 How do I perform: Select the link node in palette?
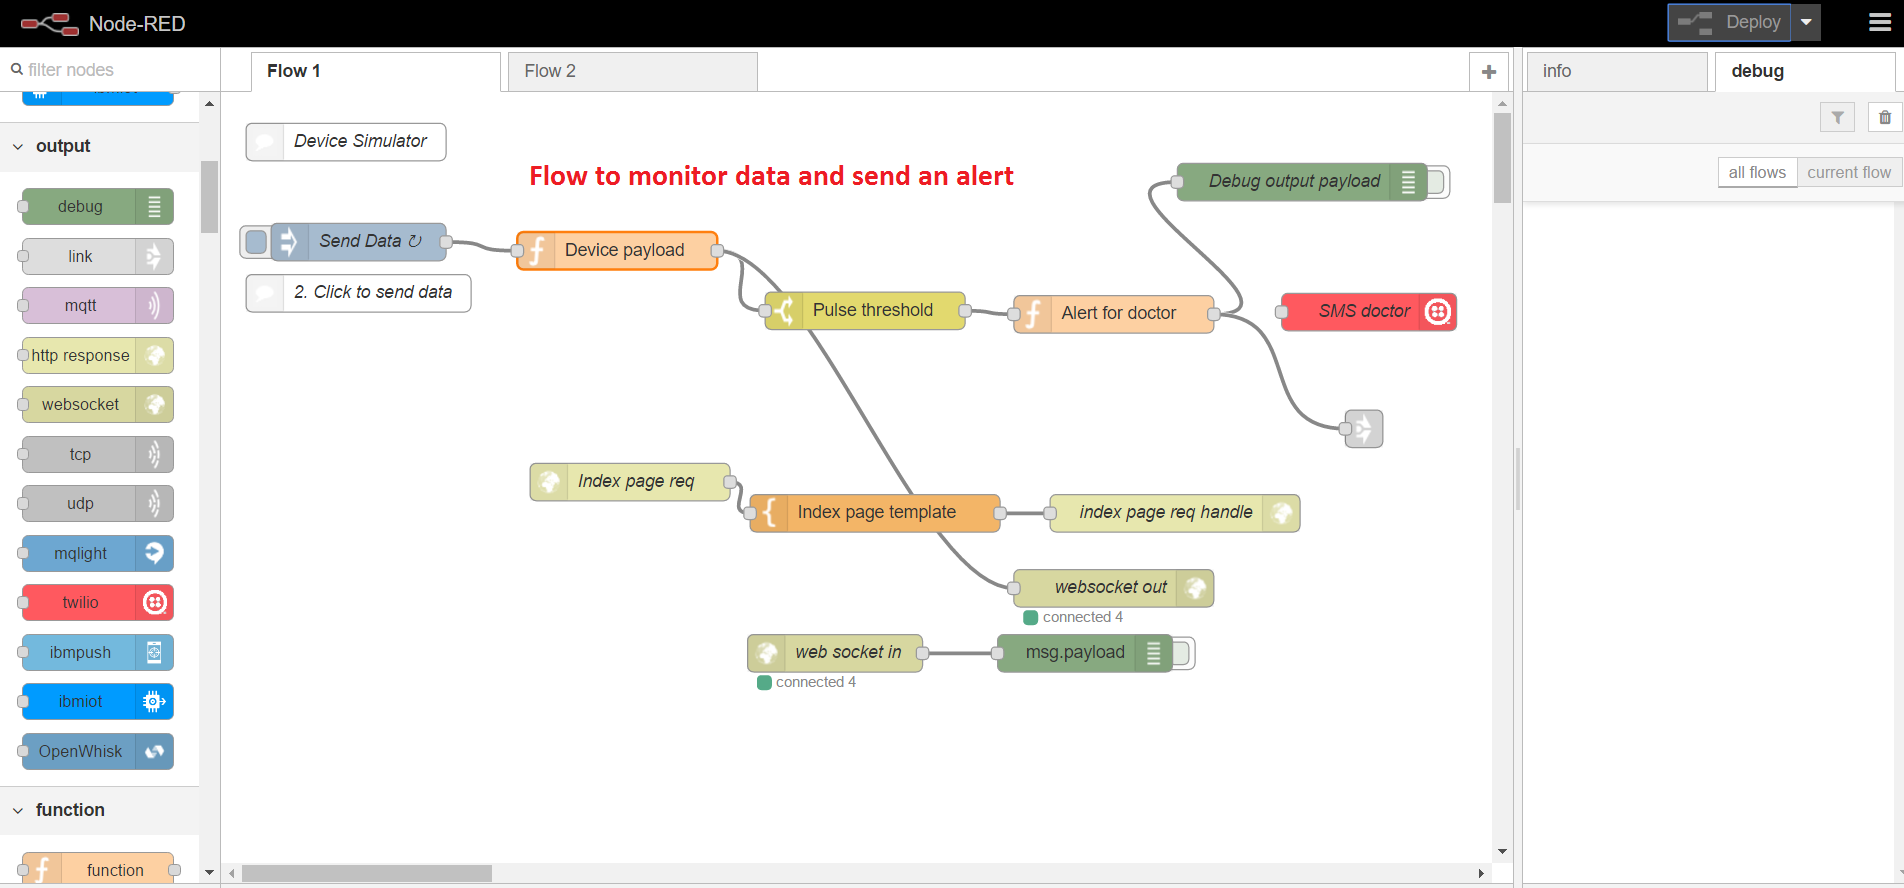pyautogui.click(x=97, y=256)
